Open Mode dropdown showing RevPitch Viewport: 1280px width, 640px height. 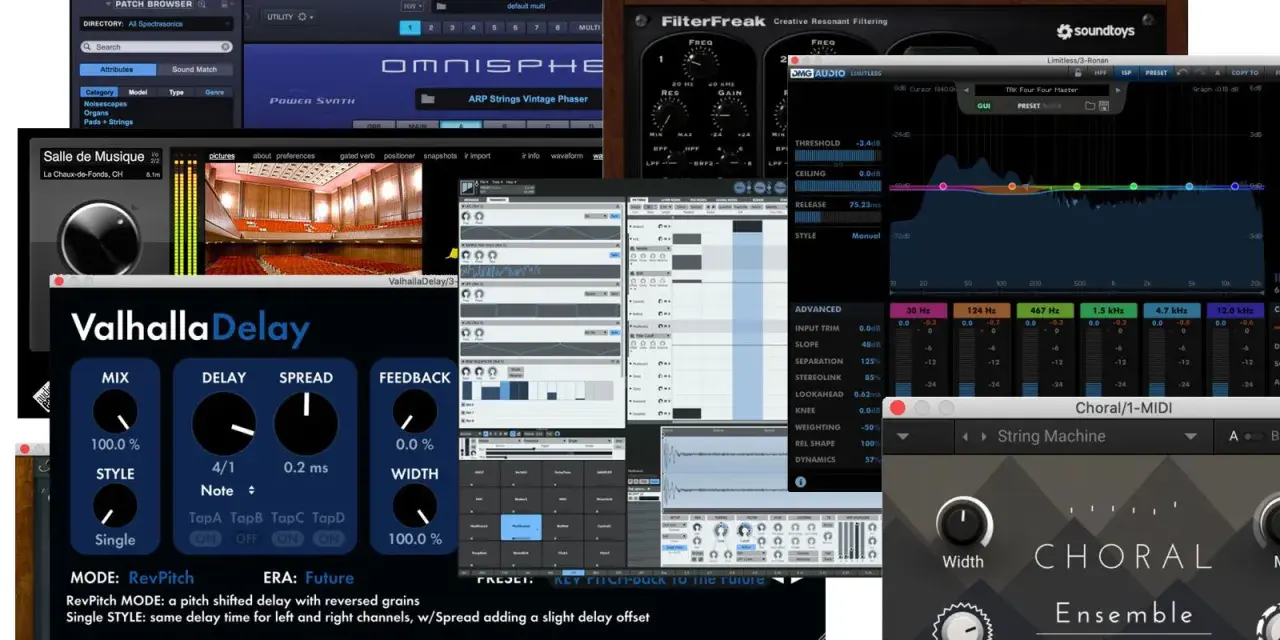pyautogui.click(x=161, y=577)
